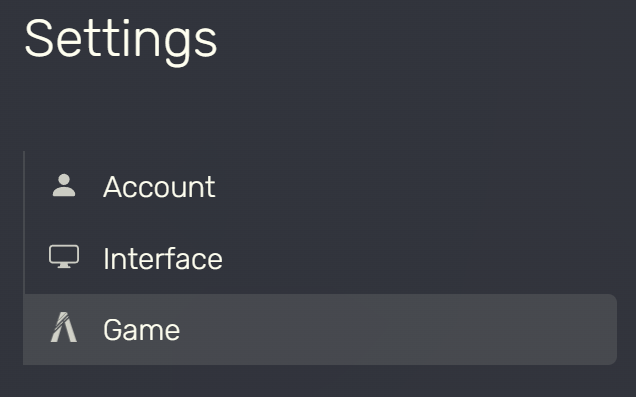Select the highlighted Game row's empty area
Screen dimensions: 636x397
(x=398, y=329)
